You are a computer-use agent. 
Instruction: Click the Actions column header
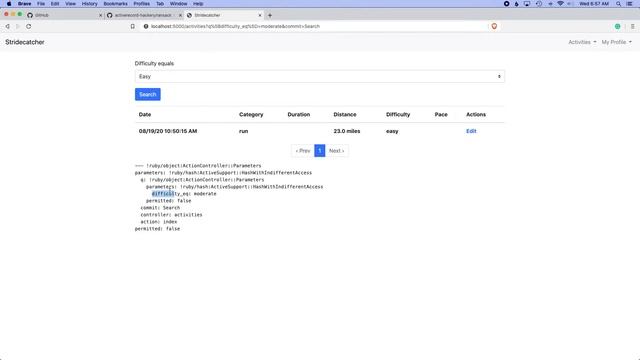pyautogui.click(x=476, y=114)
